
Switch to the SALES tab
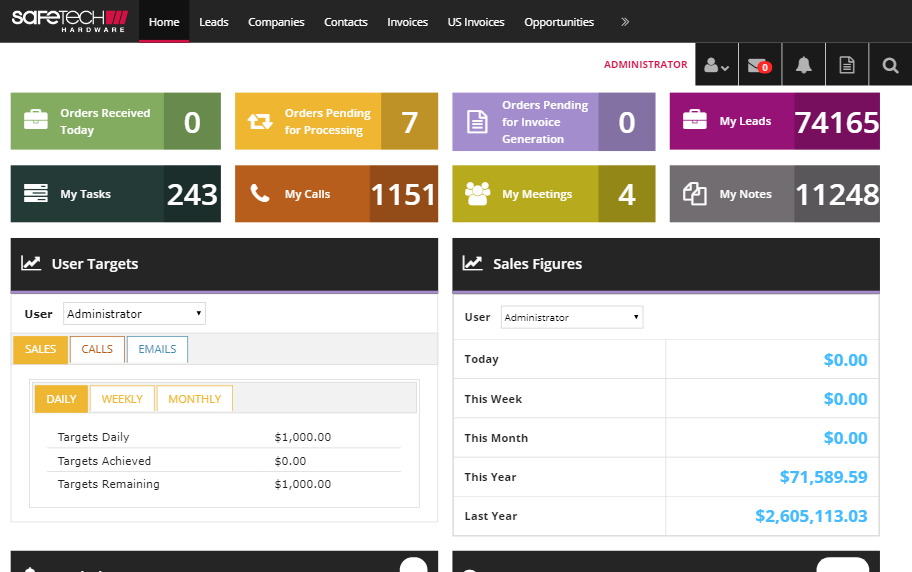40,349
